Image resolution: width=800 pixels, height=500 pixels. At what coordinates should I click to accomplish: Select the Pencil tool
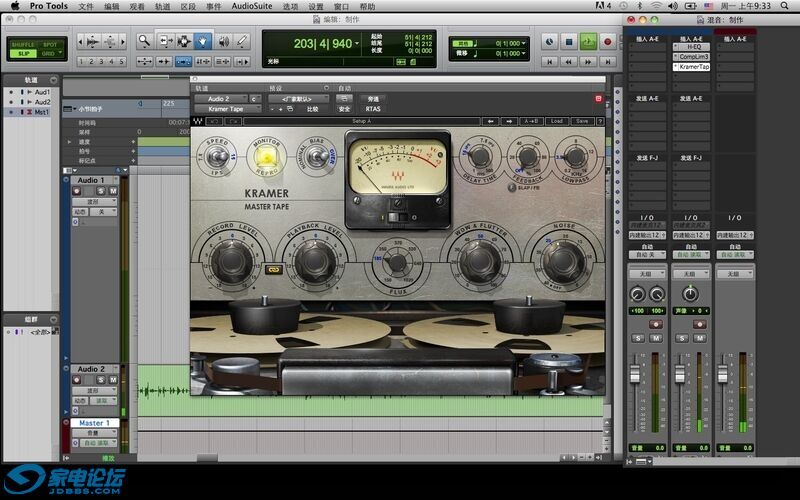[x=242, y=41]
